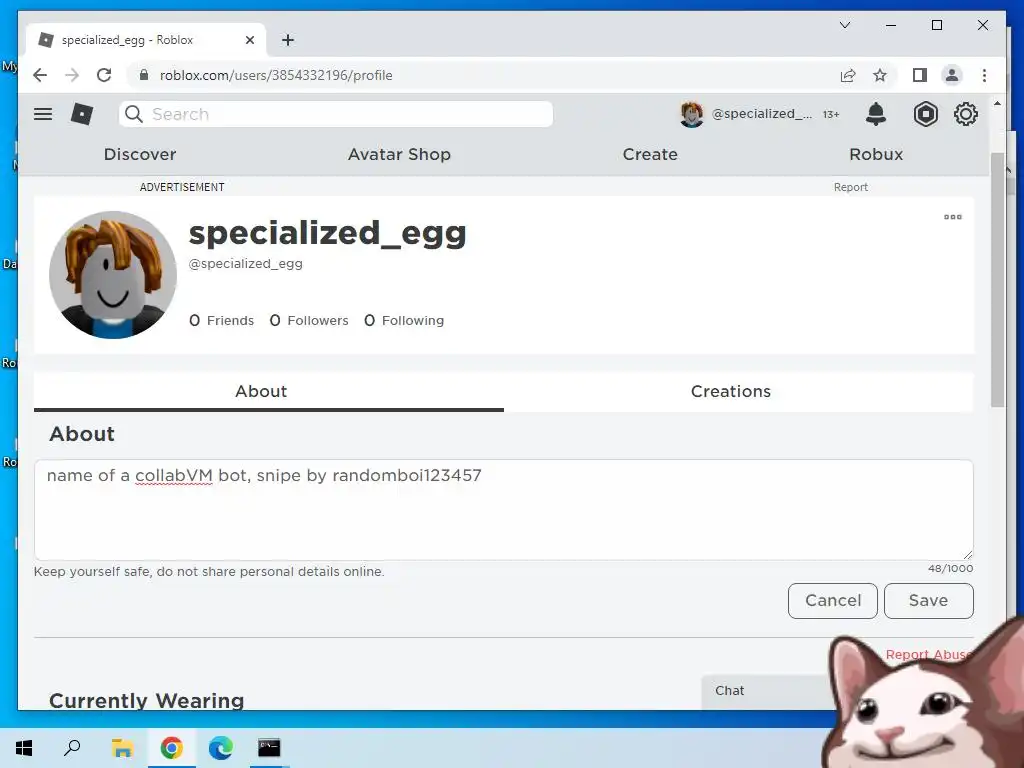Click the @specialized_ username in header
The image size is (1024, 768).
pos(761,114)
